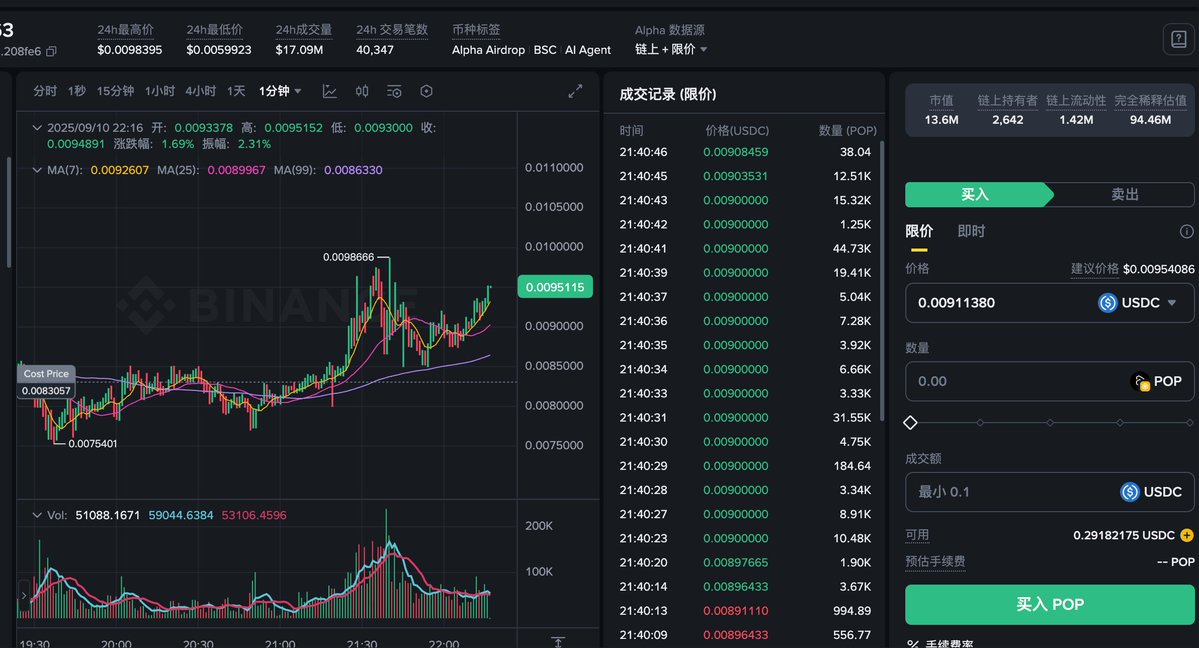Image resolution: width=1199 pixels, height=648 pixels.
Task: Add USDC funds with the yellow plus icon
Action: coord(1187,535)
